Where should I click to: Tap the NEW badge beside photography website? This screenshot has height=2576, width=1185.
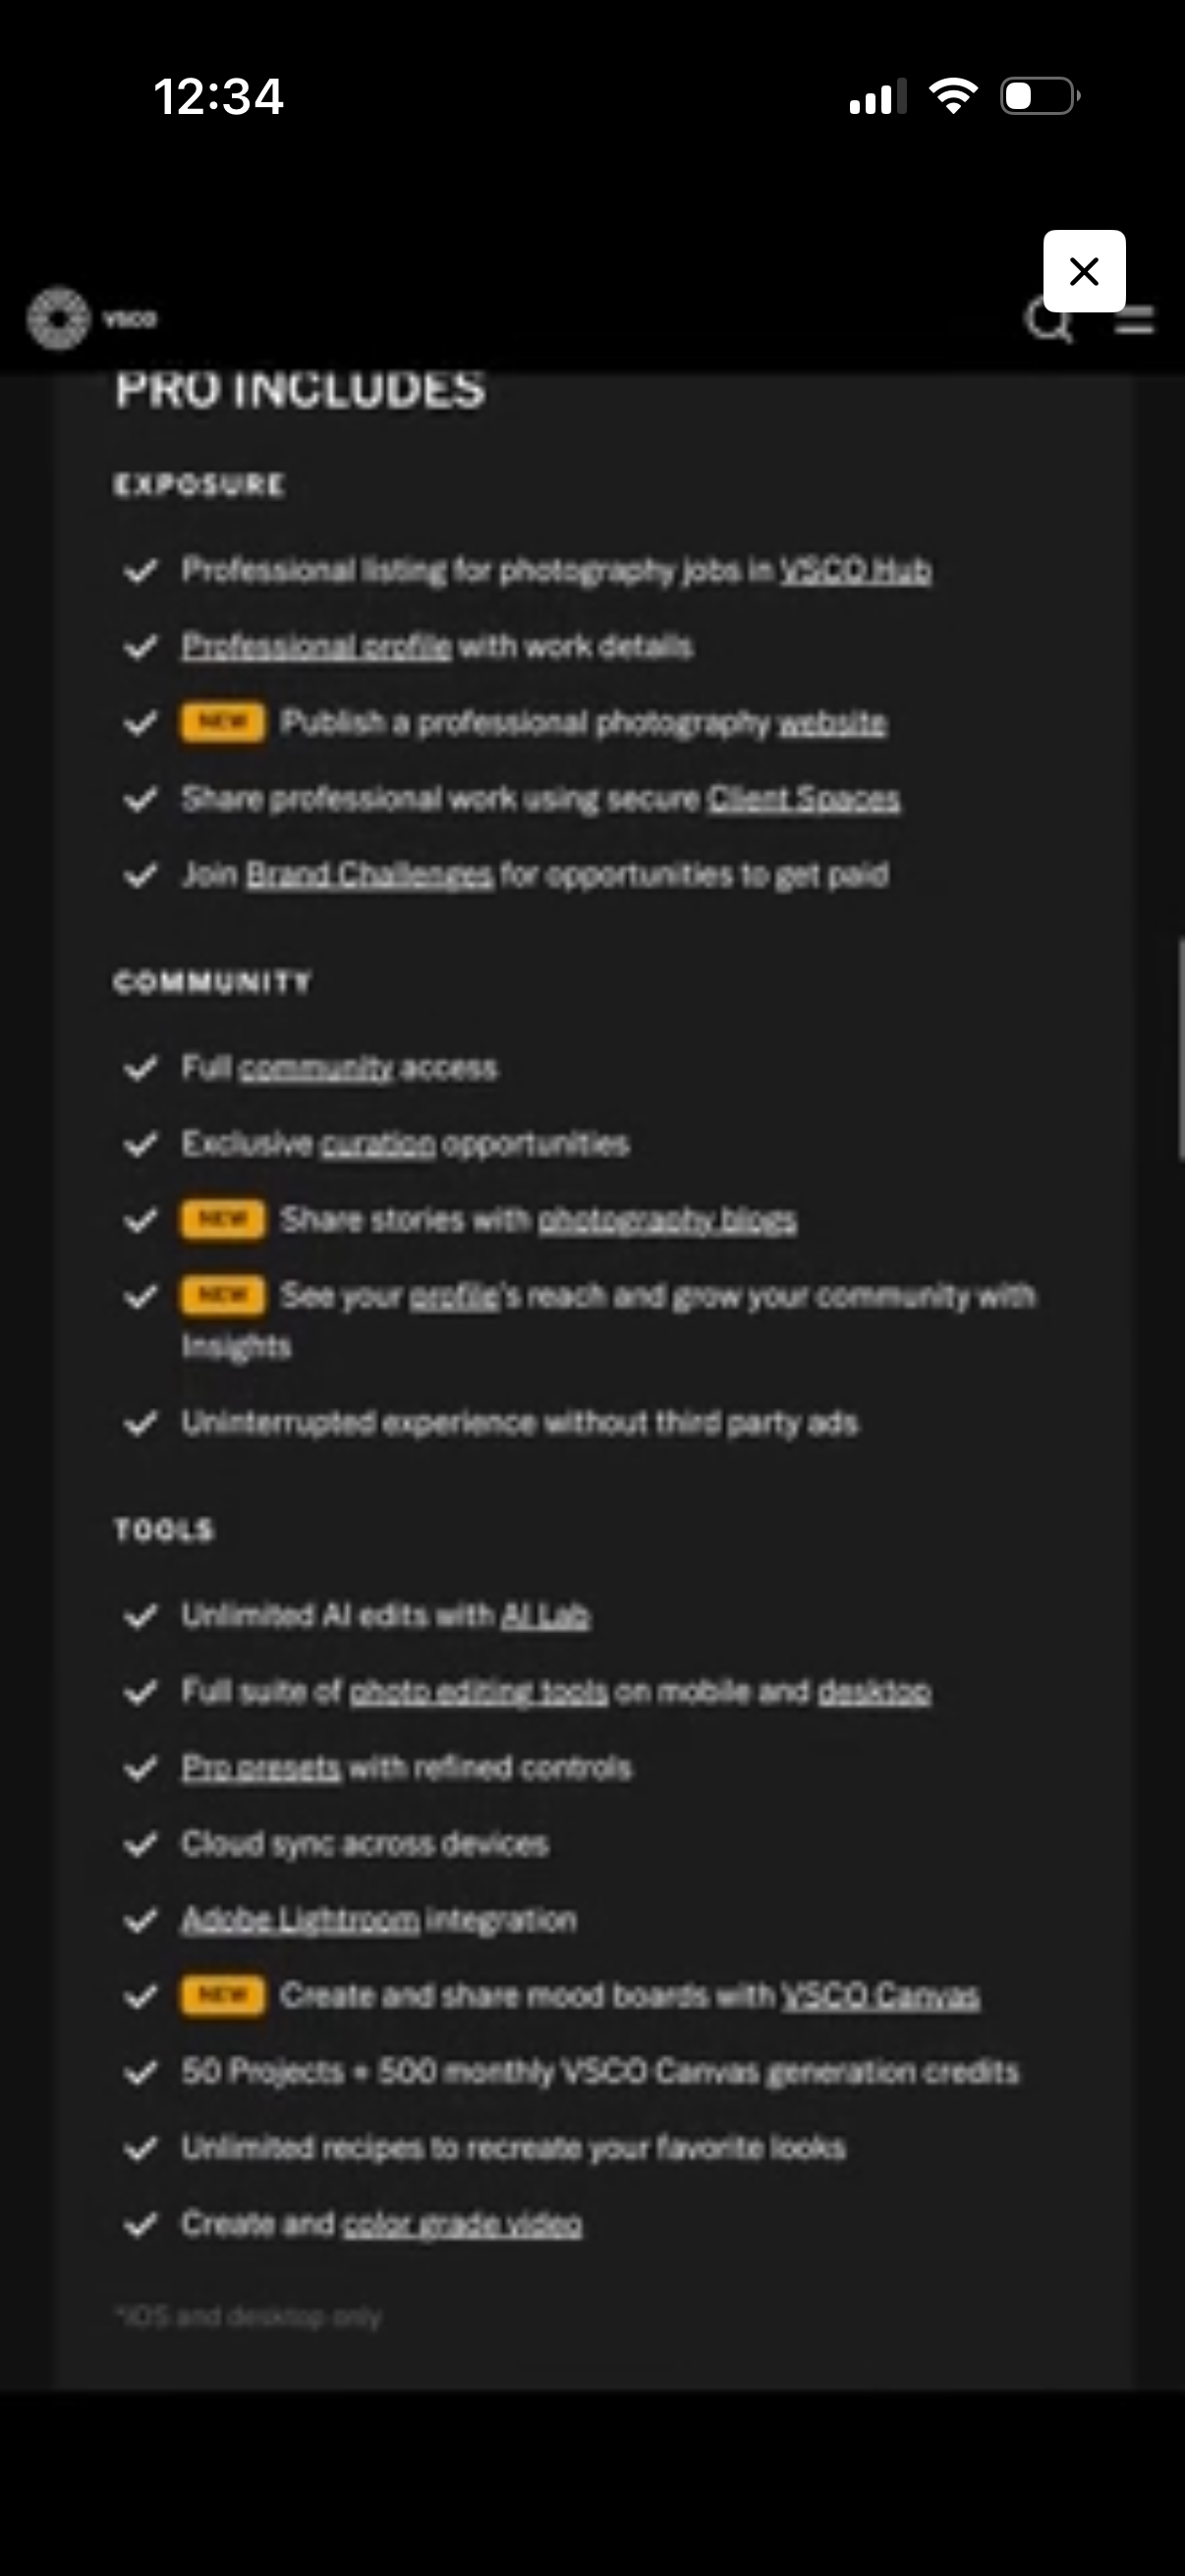pos(222,722)
